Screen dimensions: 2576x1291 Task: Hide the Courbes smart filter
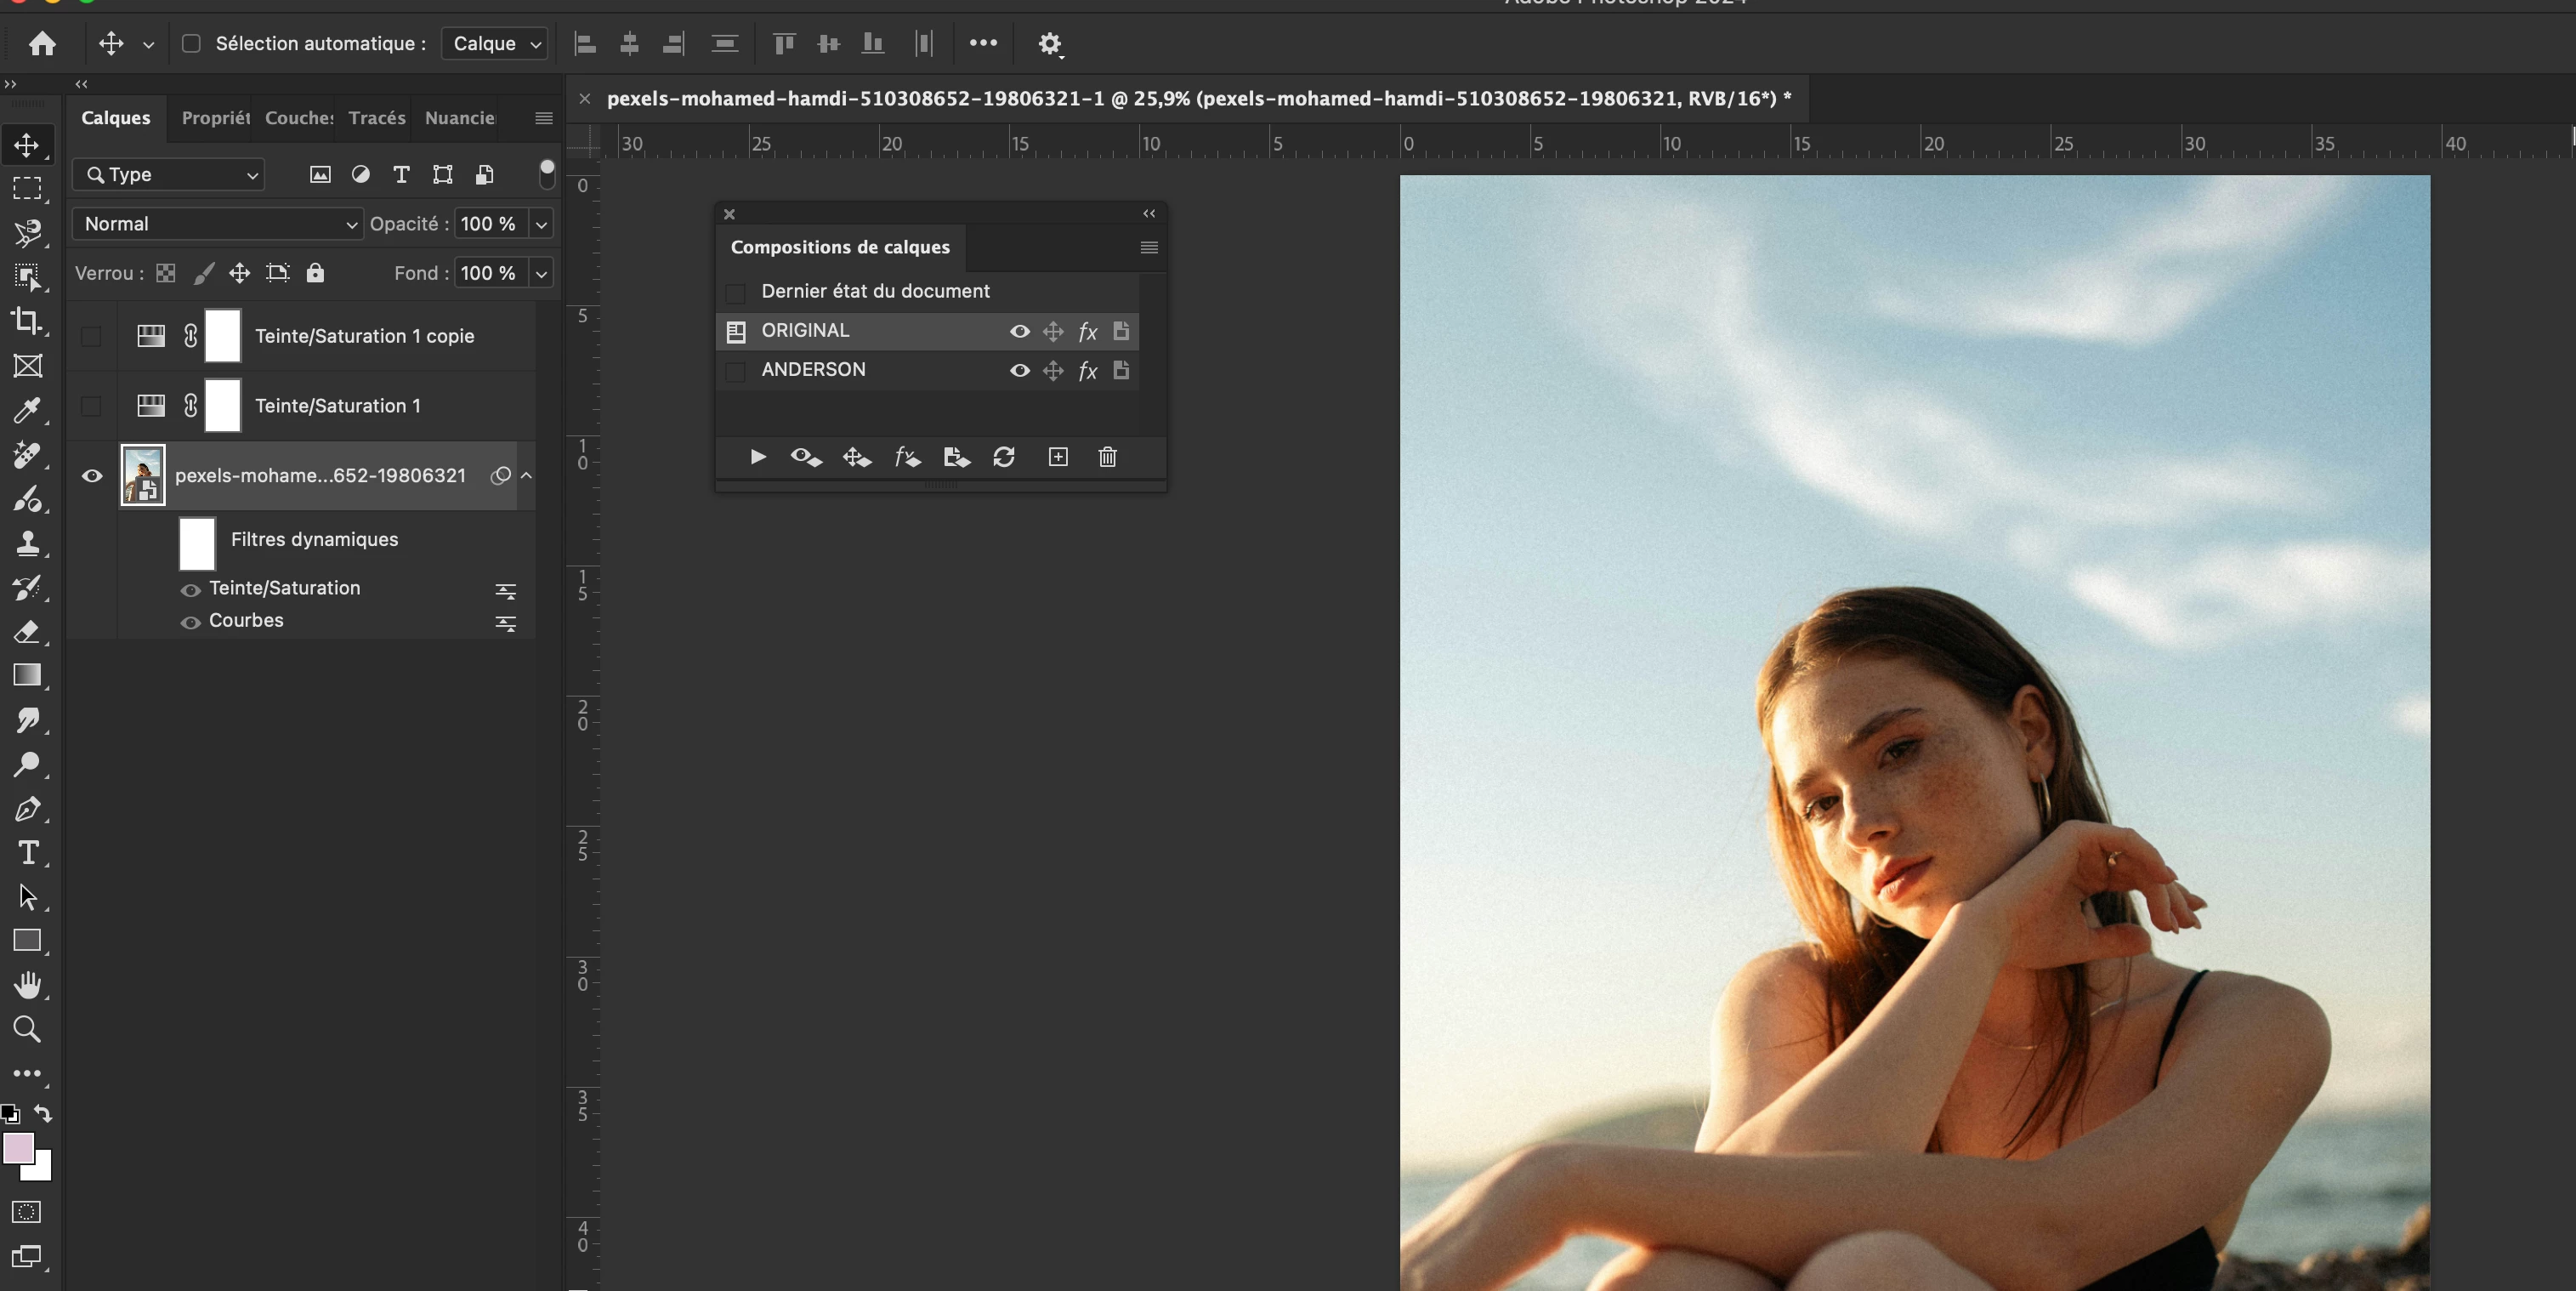190,622
